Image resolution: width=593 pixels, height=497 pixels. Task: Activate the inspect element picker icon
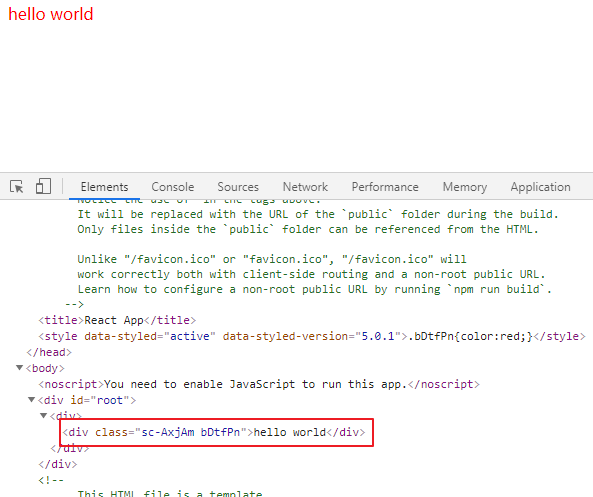pyautogui.click(x=17, y=186)
